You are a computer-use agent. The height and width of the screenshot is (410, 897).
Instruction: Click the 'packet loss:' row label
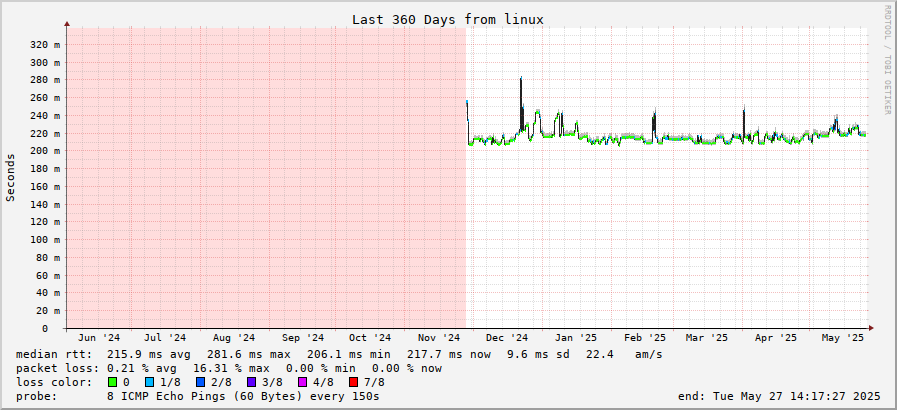pos(57,368)
